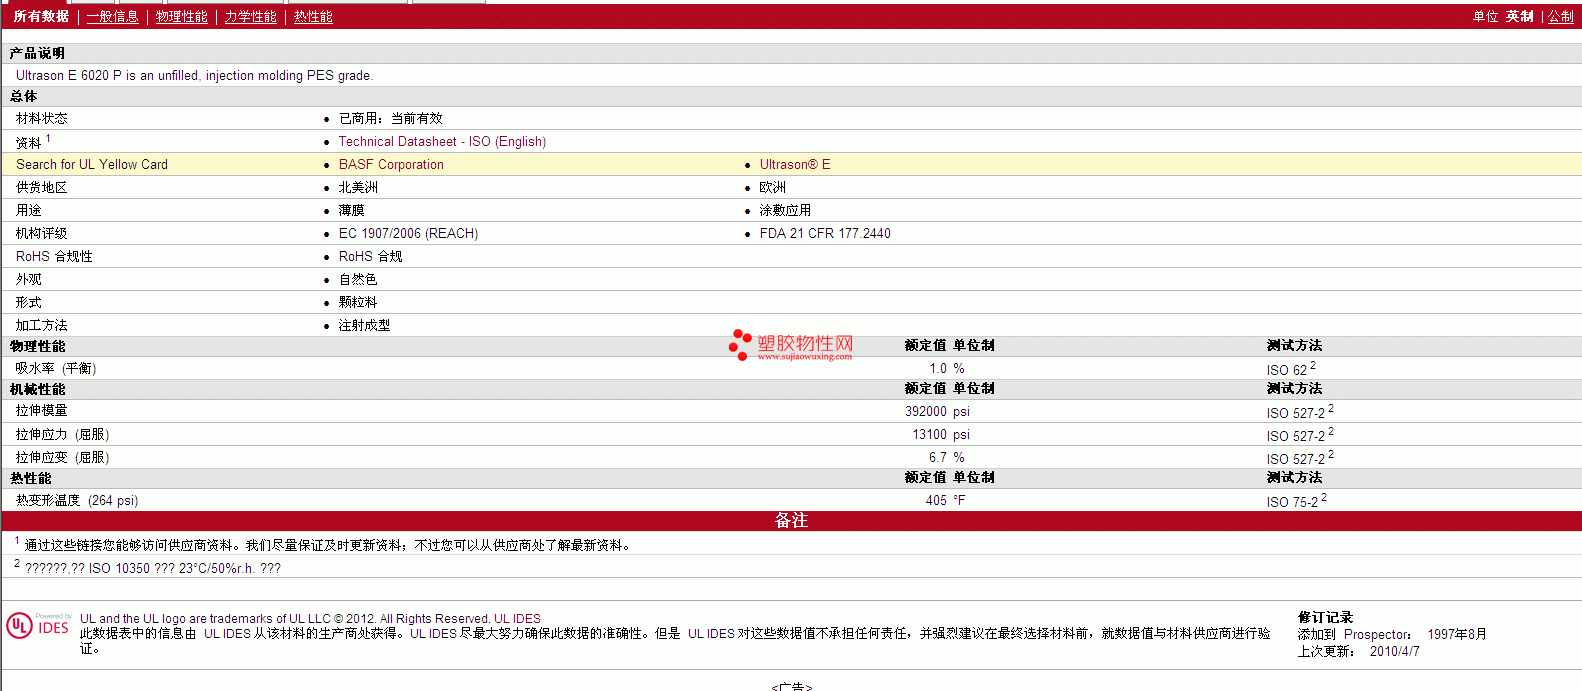
Task: Click the 薄膜 usage value
Action: tap(351, 211)
